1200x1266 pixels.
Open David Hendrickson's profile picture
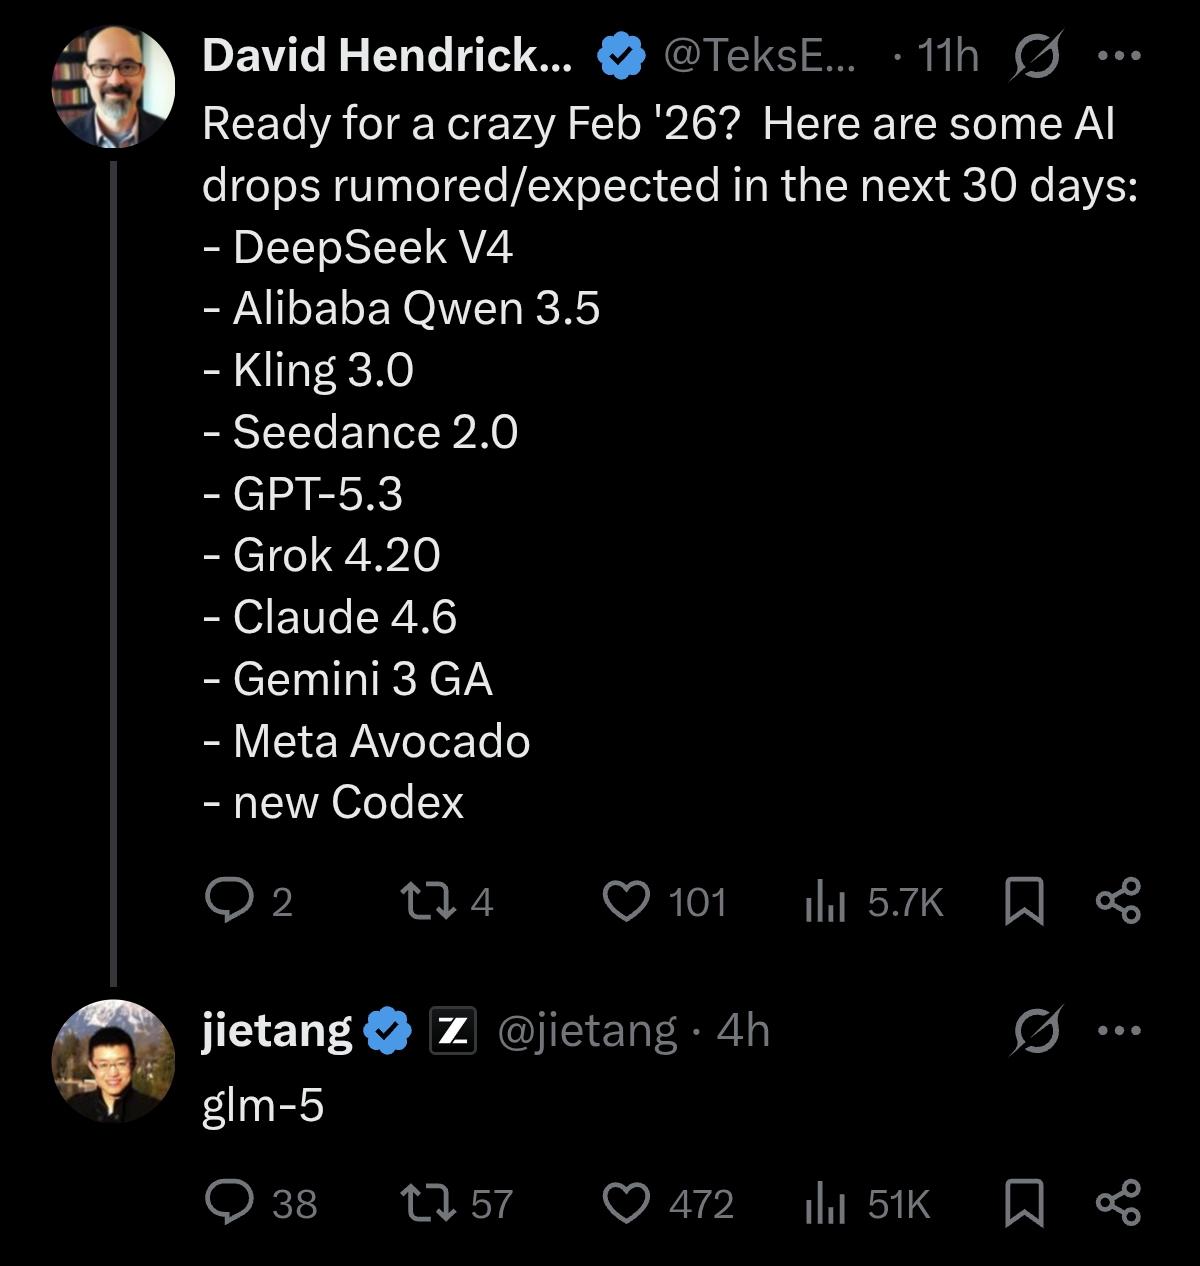coord(113,87)
